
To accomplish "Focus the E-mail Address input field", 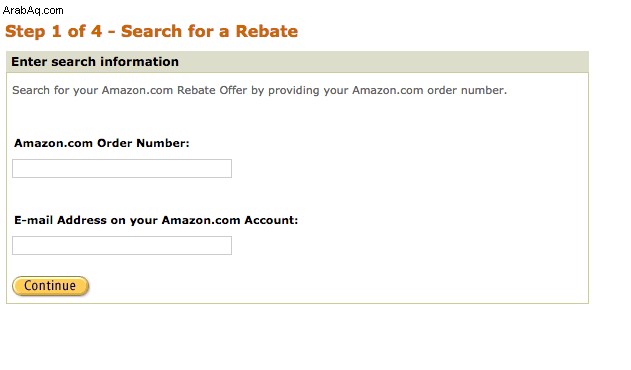I will 122,245.
